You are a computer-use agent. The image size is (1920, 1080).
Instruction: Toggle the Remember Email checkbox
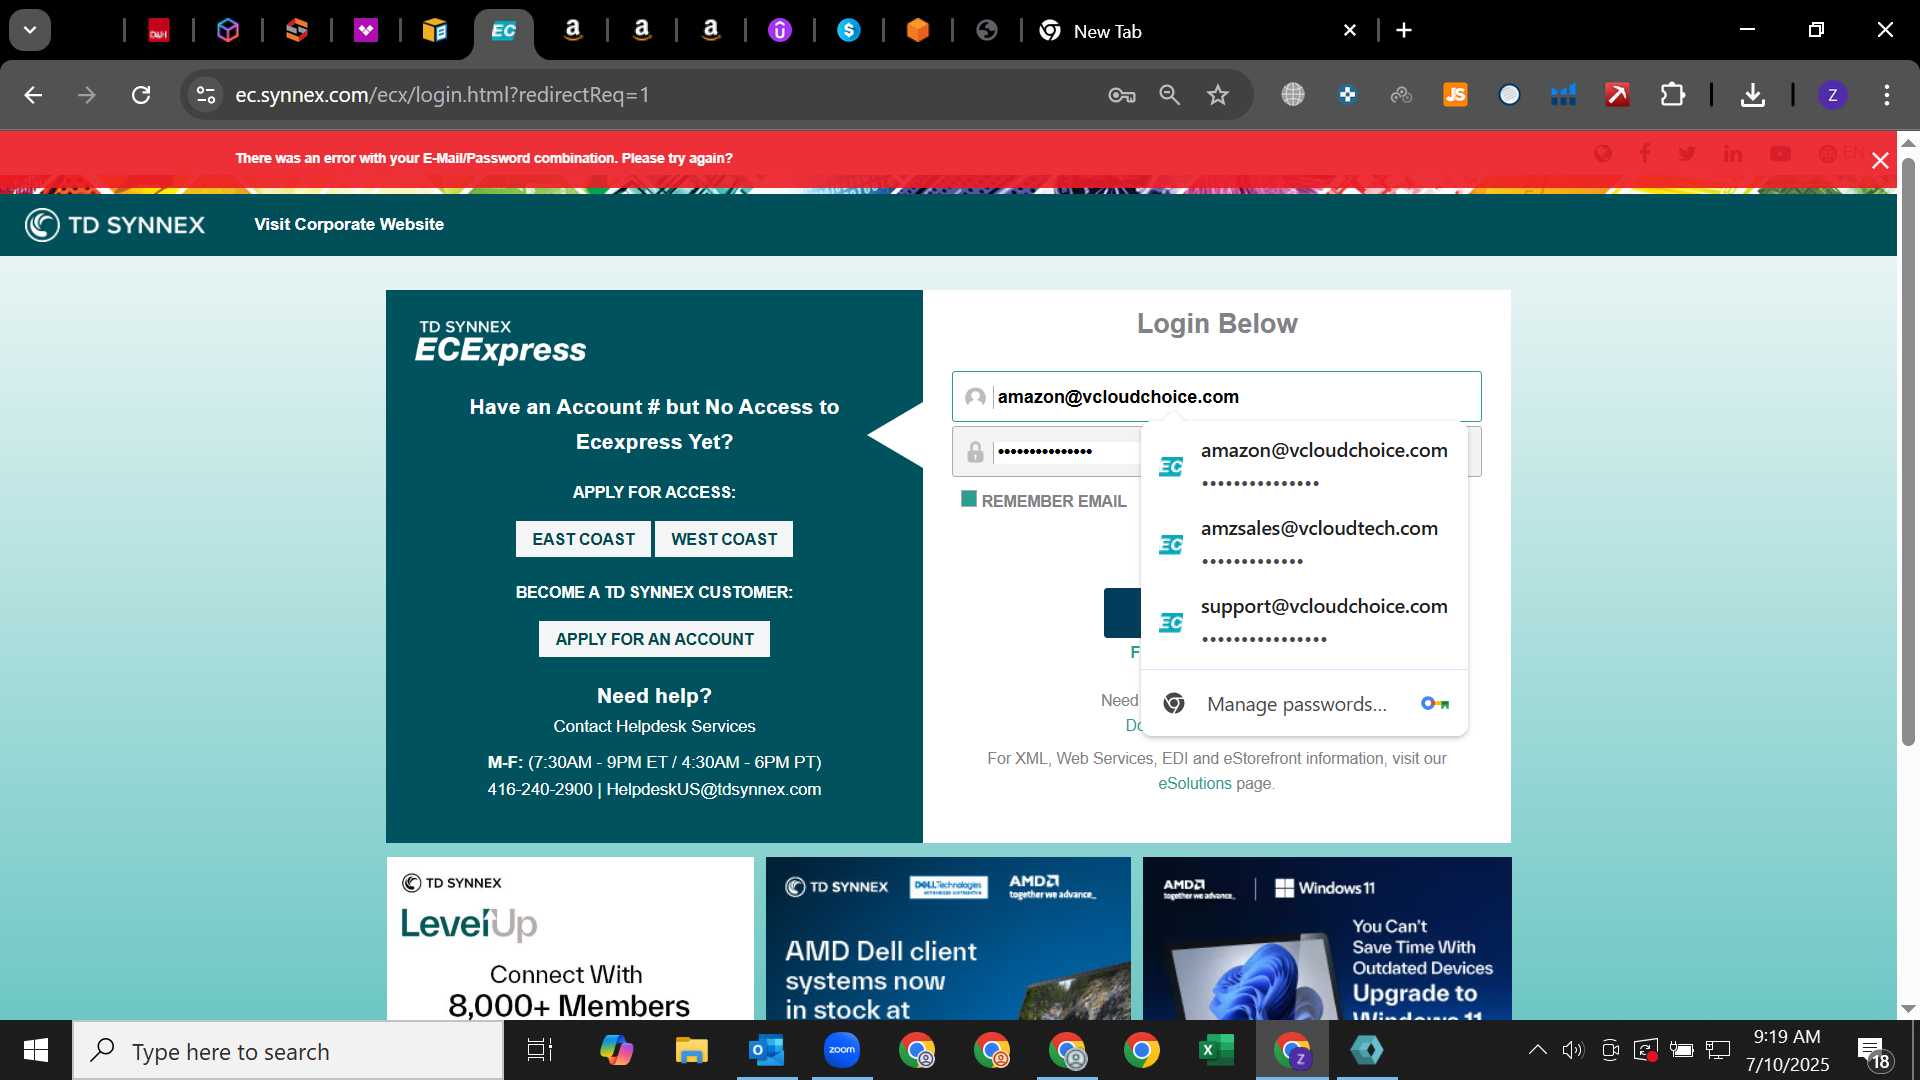point(968,499)
